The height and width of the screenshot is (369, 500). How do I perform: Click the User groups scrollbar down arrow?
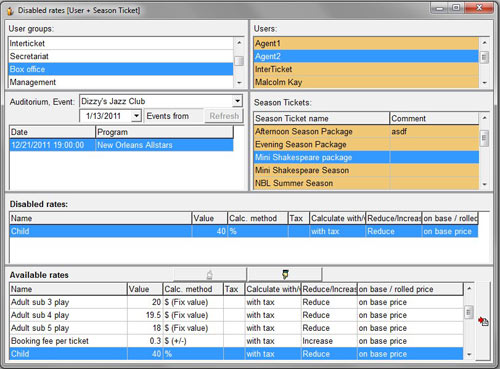coord(239,83)
